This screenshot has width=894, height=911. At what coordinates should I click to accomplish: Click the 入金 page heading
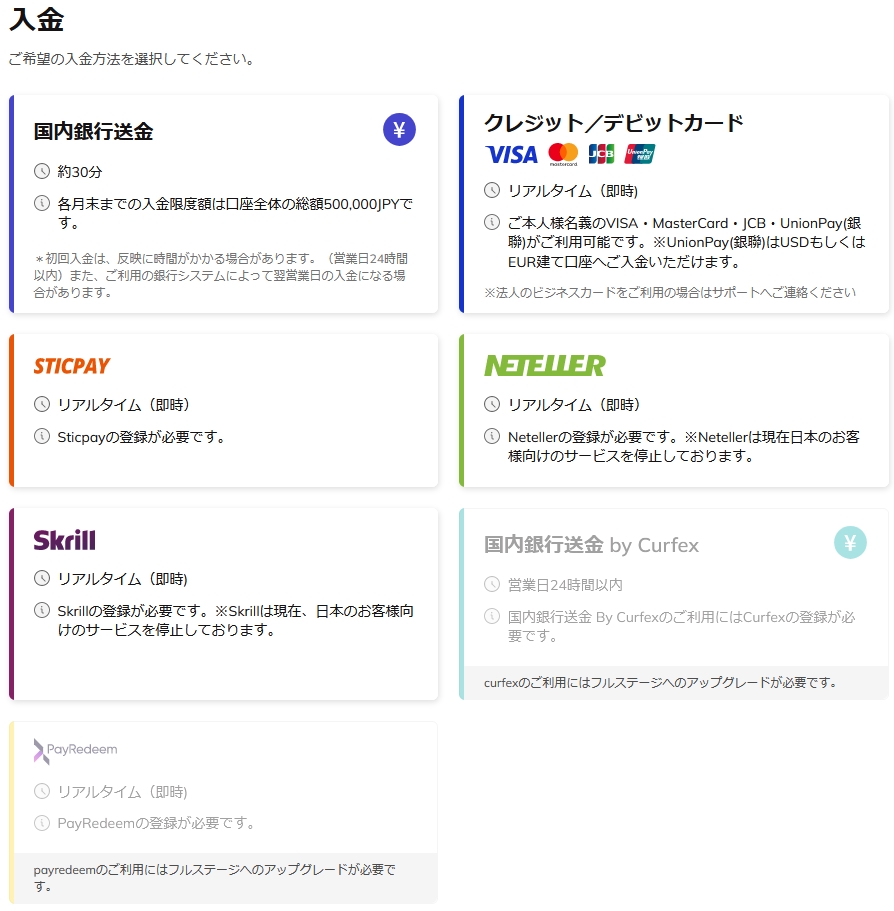point(37,19)
